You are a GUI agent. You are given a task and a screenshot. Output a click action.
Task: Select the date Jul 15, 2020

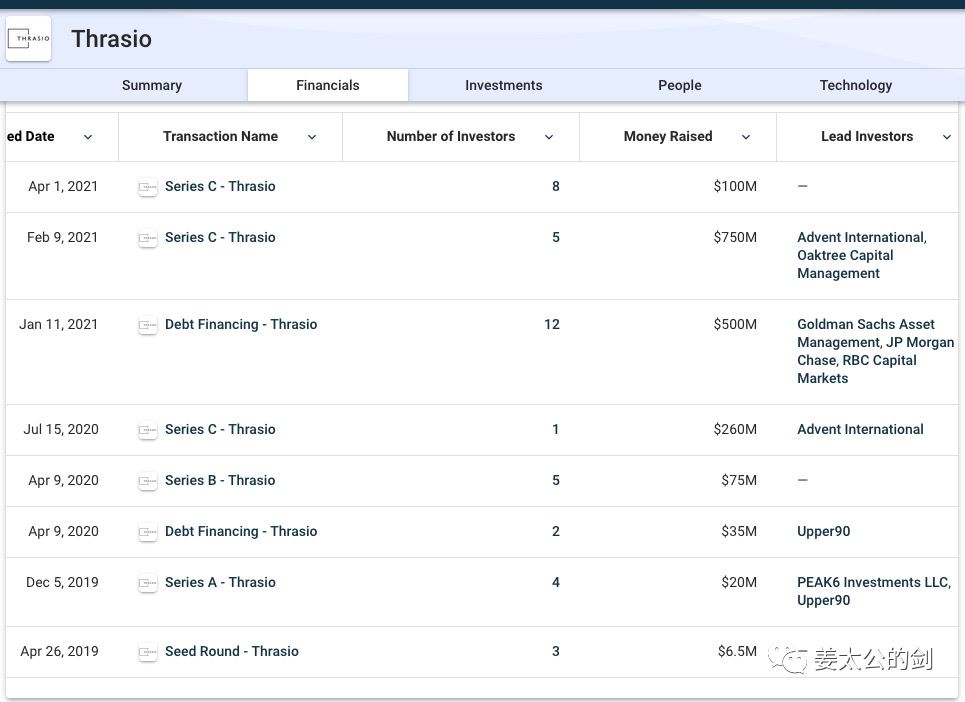(x=61, y=429)
